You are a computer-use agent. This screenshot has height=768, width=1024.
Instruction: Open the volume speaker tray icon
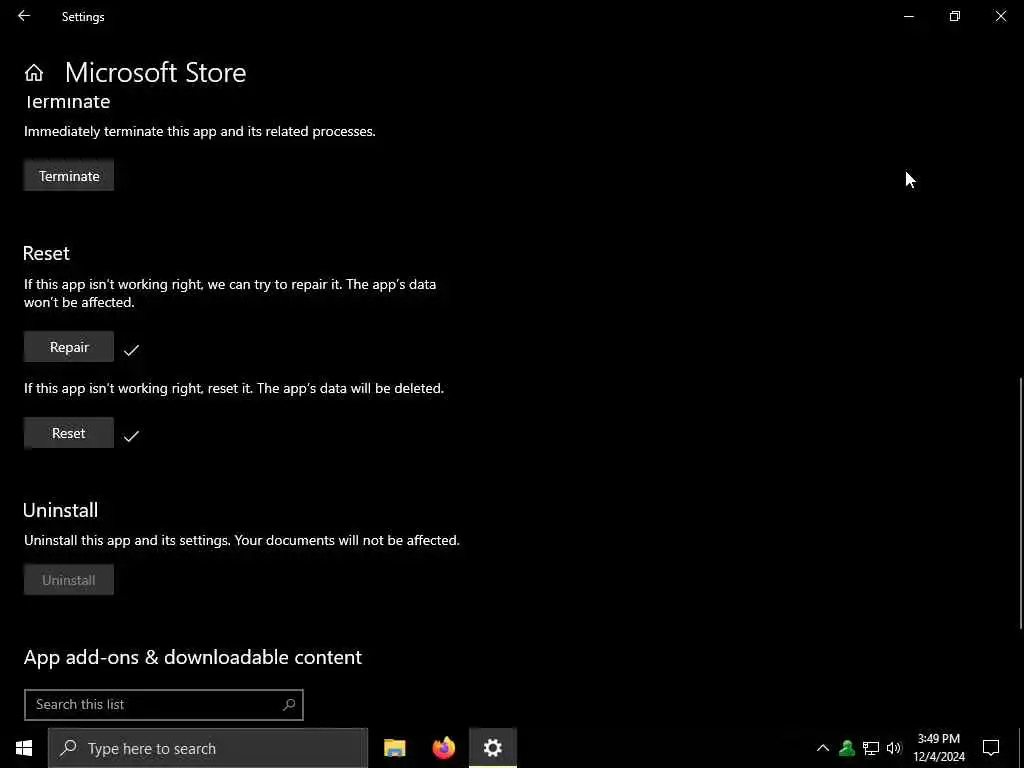point(894,748)
